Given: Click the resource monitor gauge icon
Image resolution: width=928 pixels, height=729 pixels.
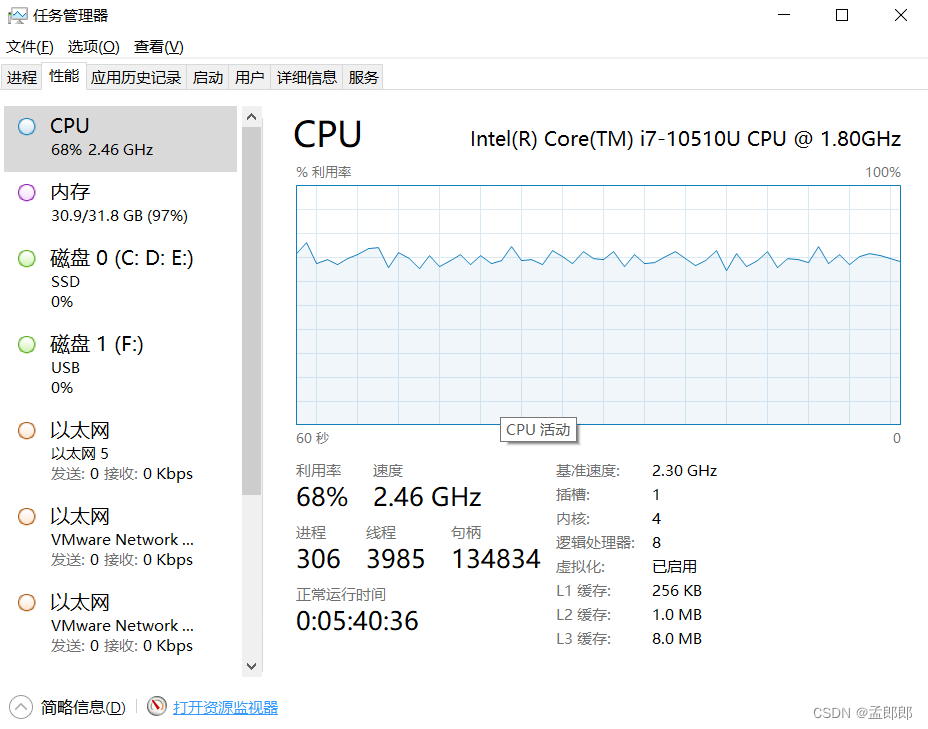Looking at the screenshot, I should [157, 706].
